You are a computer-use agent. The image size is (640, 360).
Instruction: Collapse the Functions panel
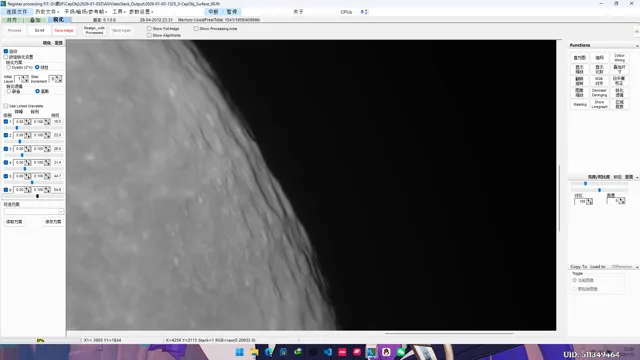(x=637, y=46)
